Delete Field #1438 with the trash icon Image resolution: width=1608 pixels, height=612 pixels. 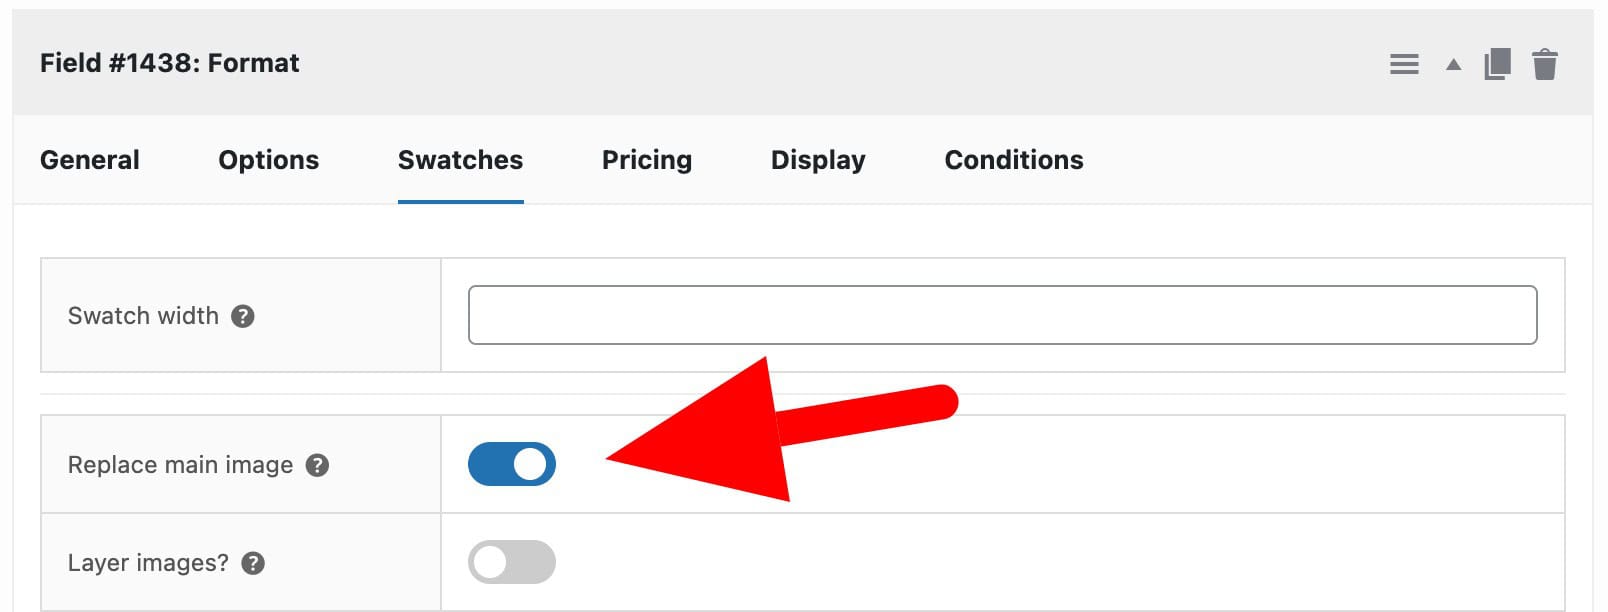(x=1544, y=63)
